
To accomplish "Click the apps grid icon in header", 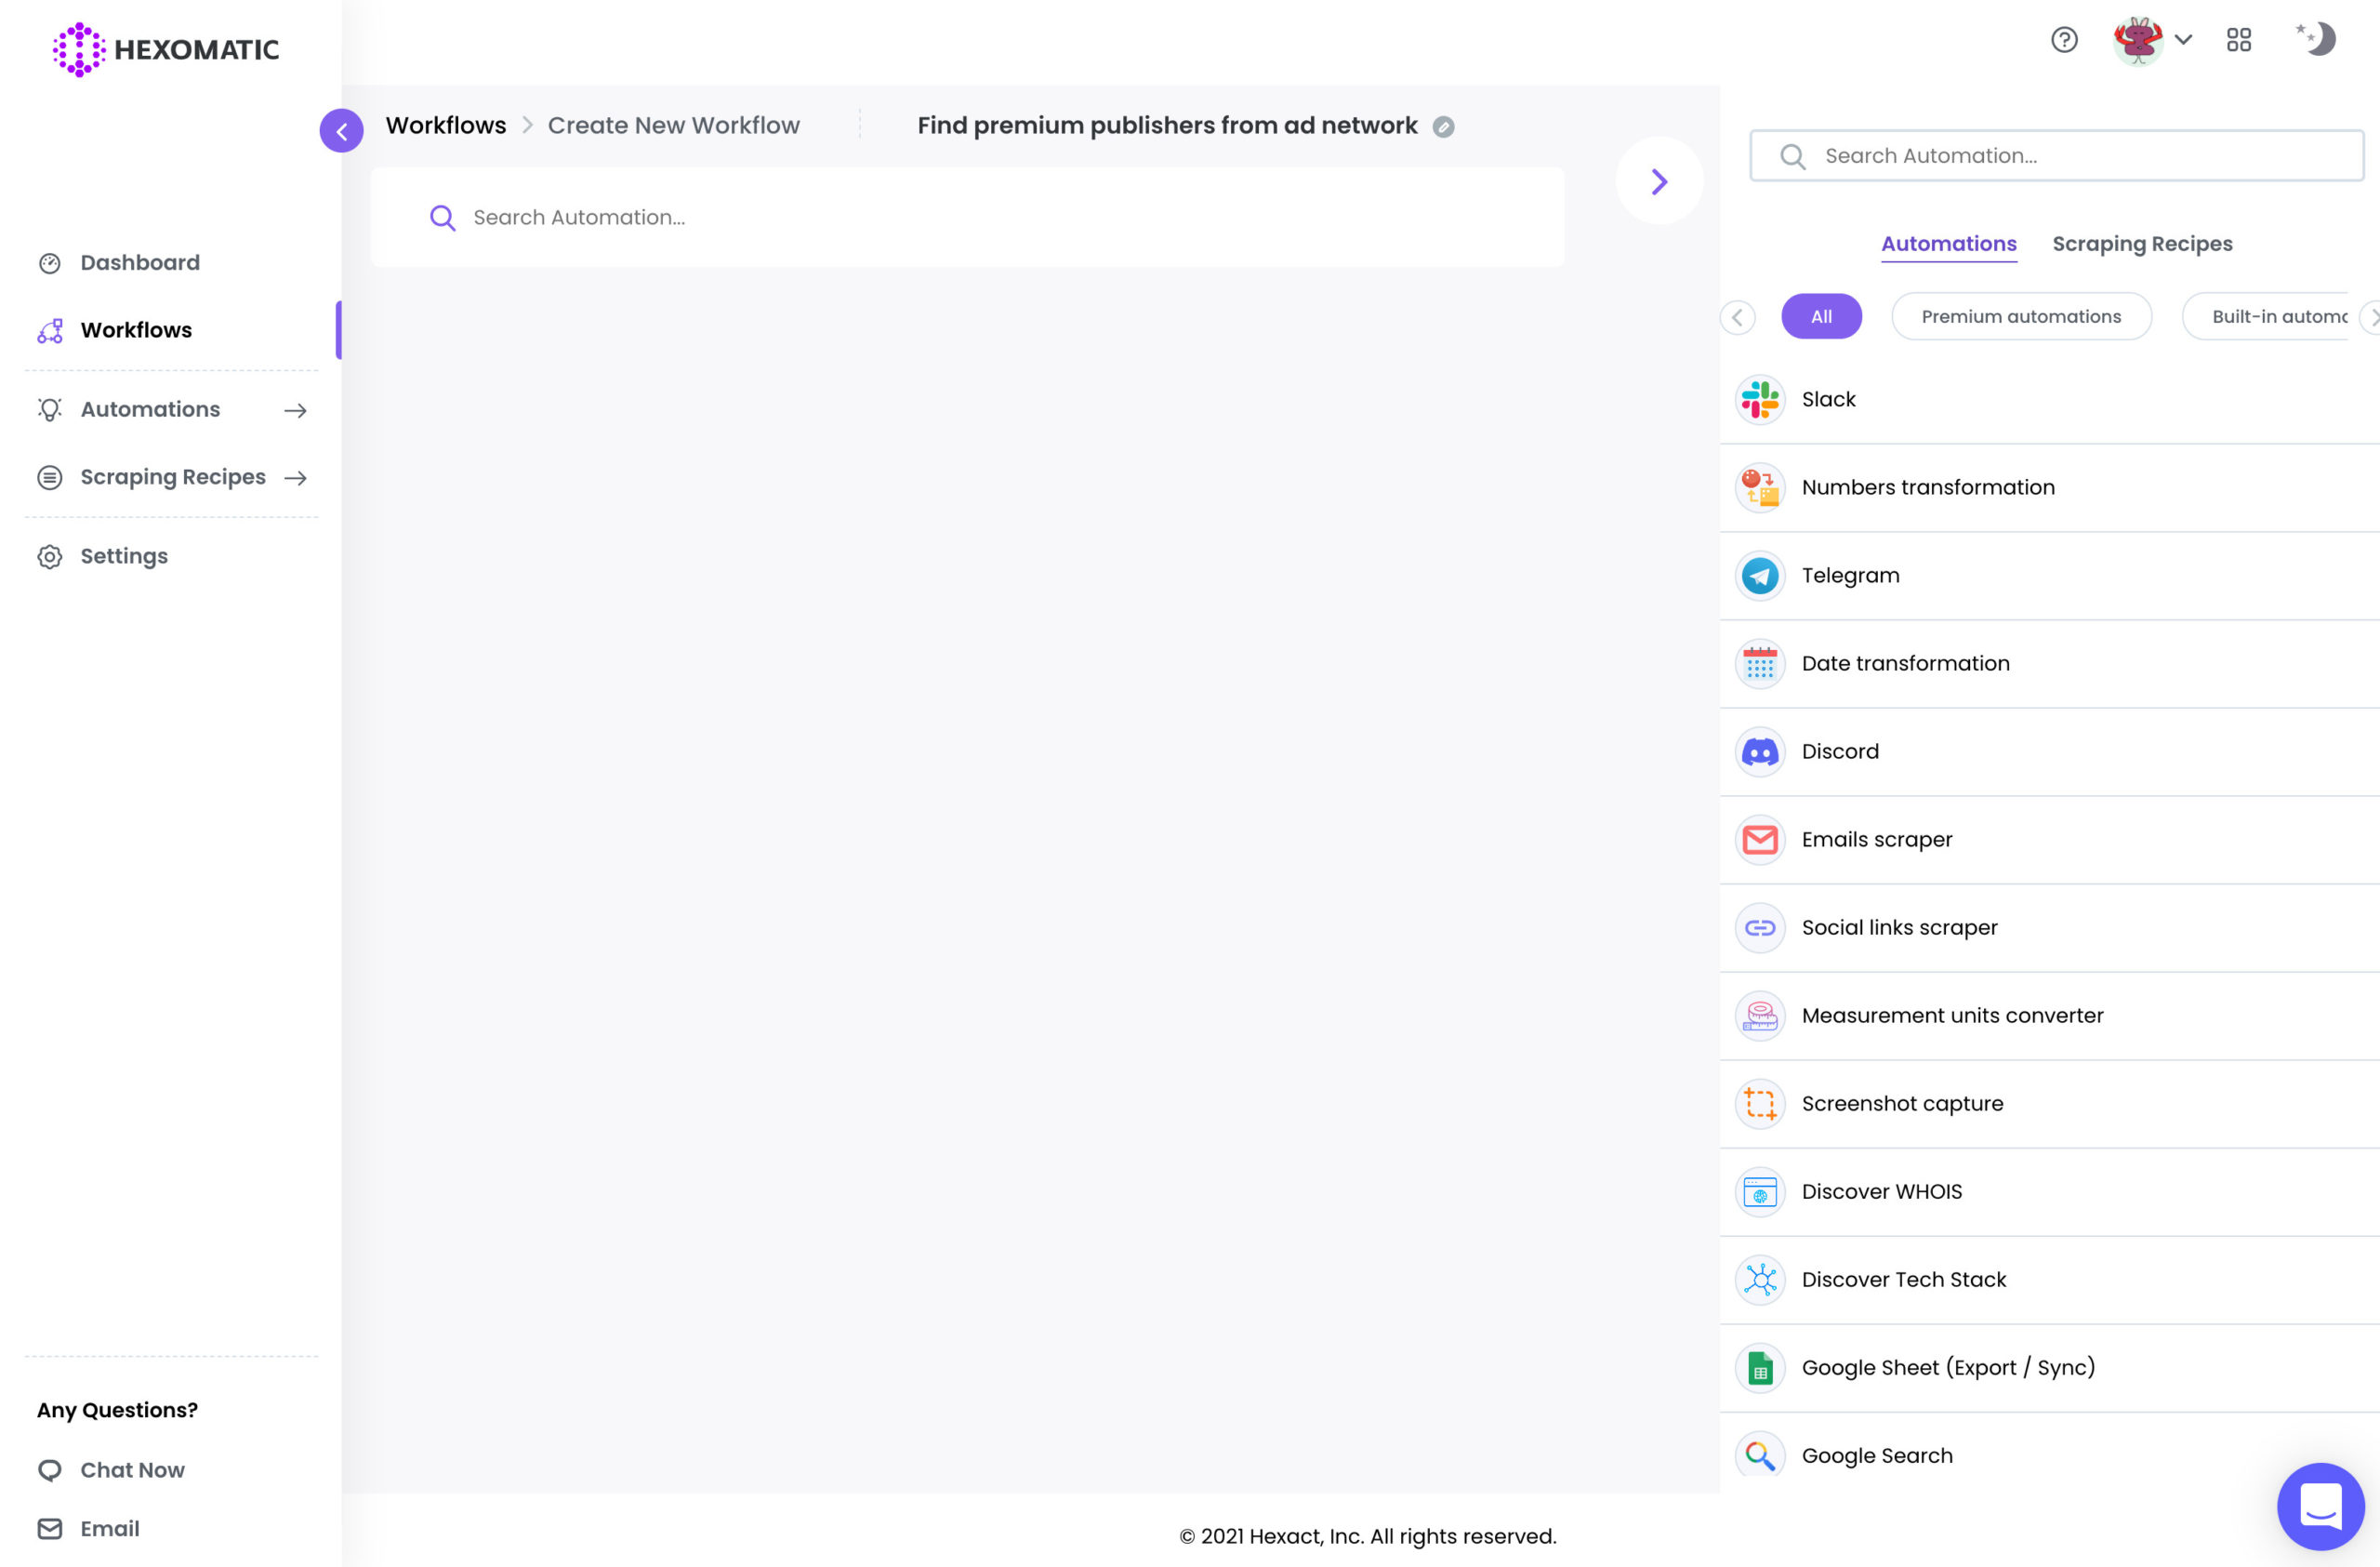I will click(2238, 40).
